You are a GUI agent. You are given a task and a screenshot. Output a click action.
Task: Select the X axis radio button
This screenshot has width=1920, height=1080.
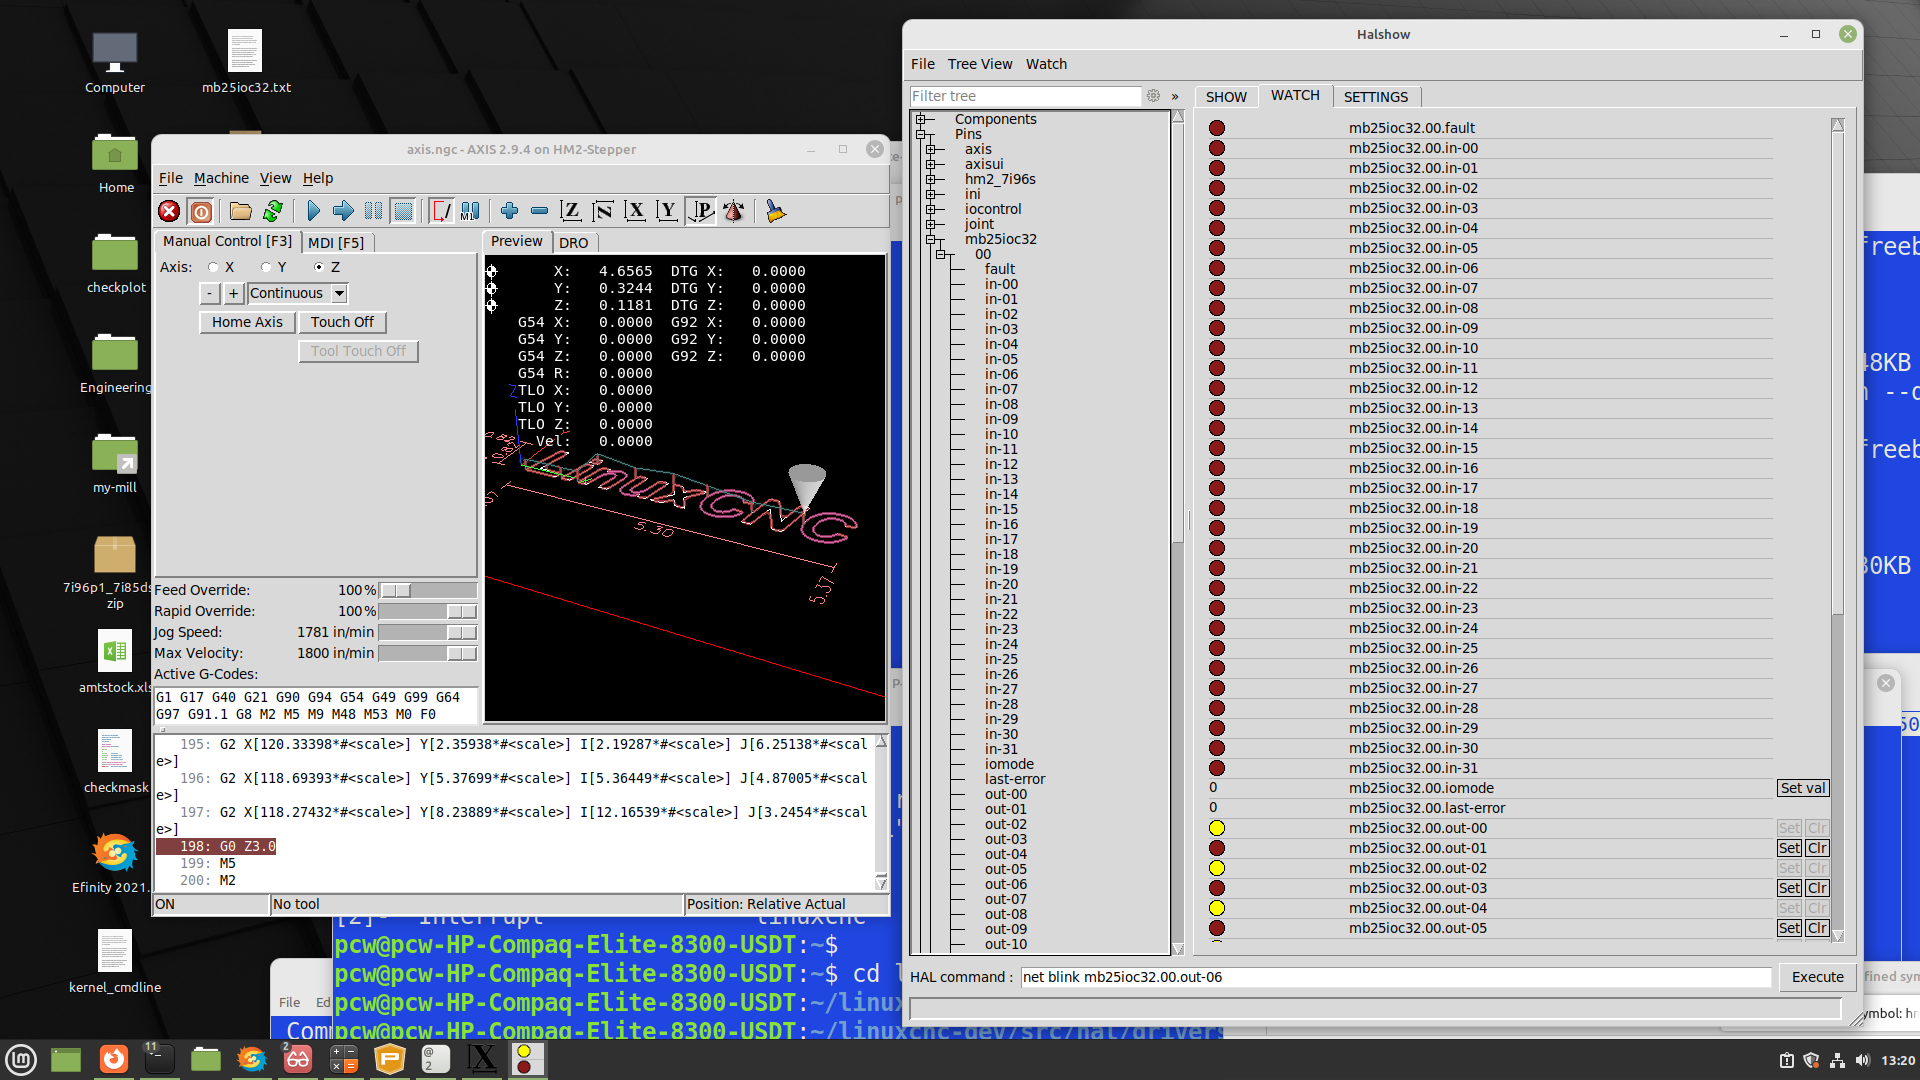(213, 267)
